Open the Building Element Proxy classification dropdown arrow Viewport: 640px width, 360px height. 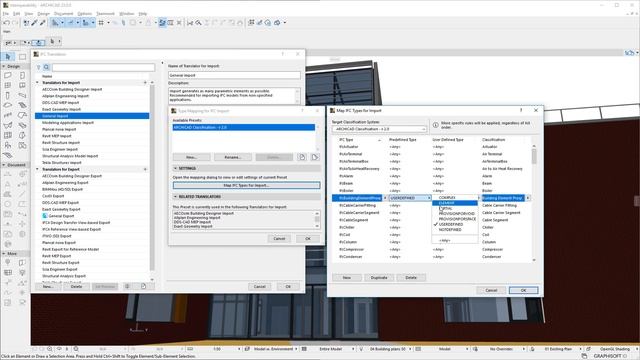point(528,198)
